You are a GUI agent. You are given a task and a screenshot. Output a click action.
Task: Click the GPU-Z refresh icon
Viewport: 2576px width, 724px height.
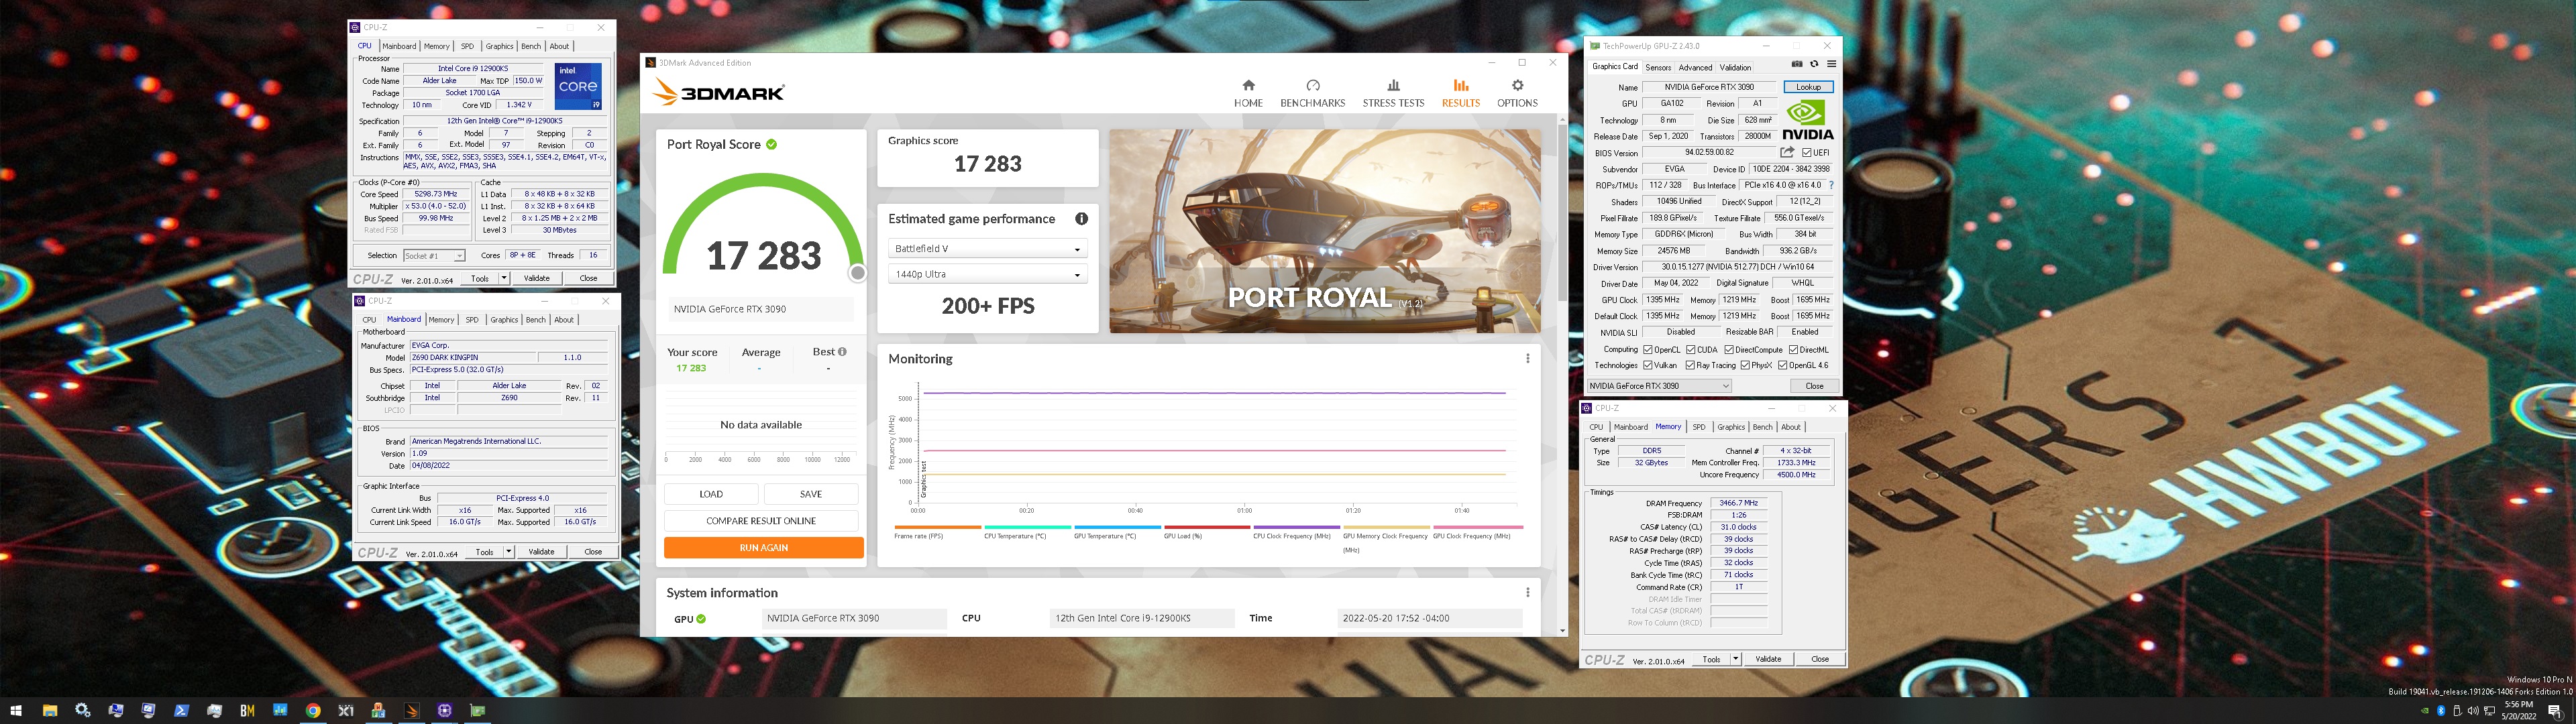click(1815, 64)
